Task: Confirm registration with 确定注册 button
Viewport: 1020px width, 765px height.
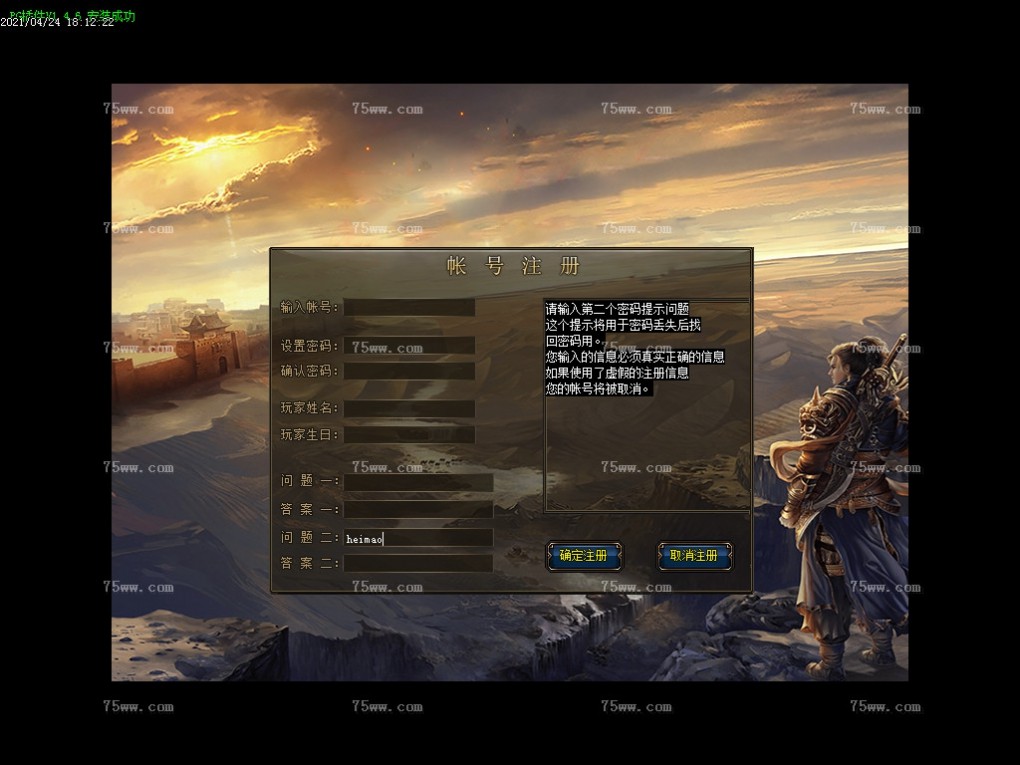Action: (584, 556)
